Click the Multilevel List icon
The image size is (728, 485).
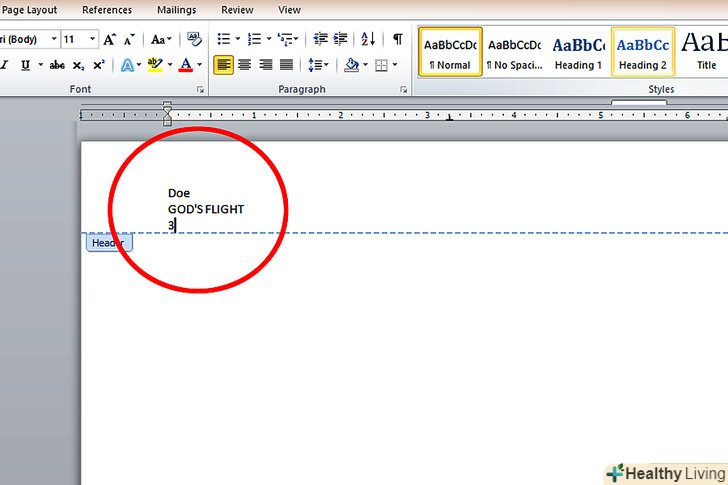point(285,39)
